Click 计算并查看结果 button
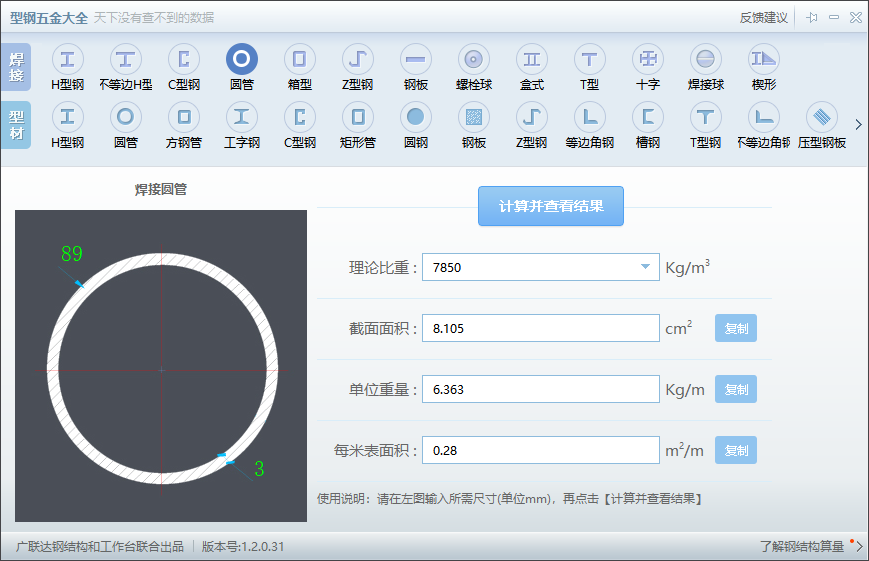 551,206
